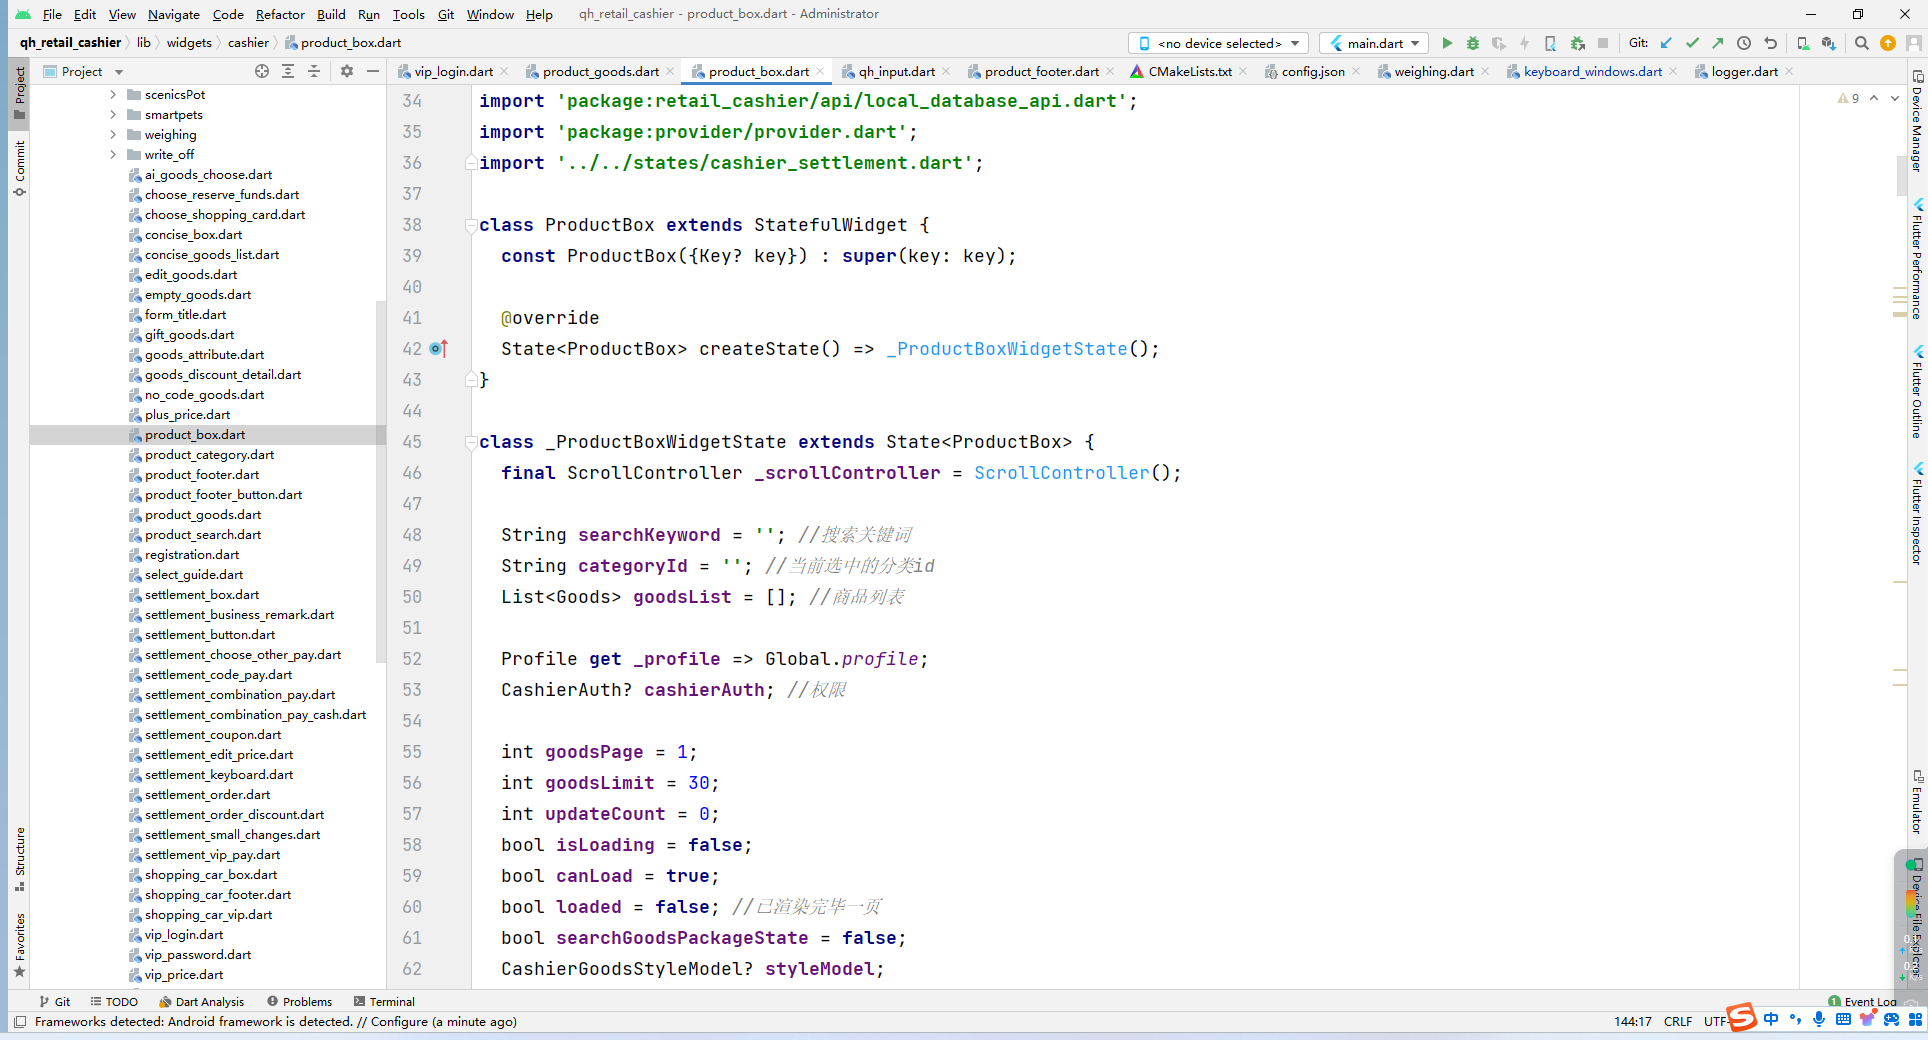Fold the ProductBox class at line 38
Screen dimensions: 1928x1040
470,226
